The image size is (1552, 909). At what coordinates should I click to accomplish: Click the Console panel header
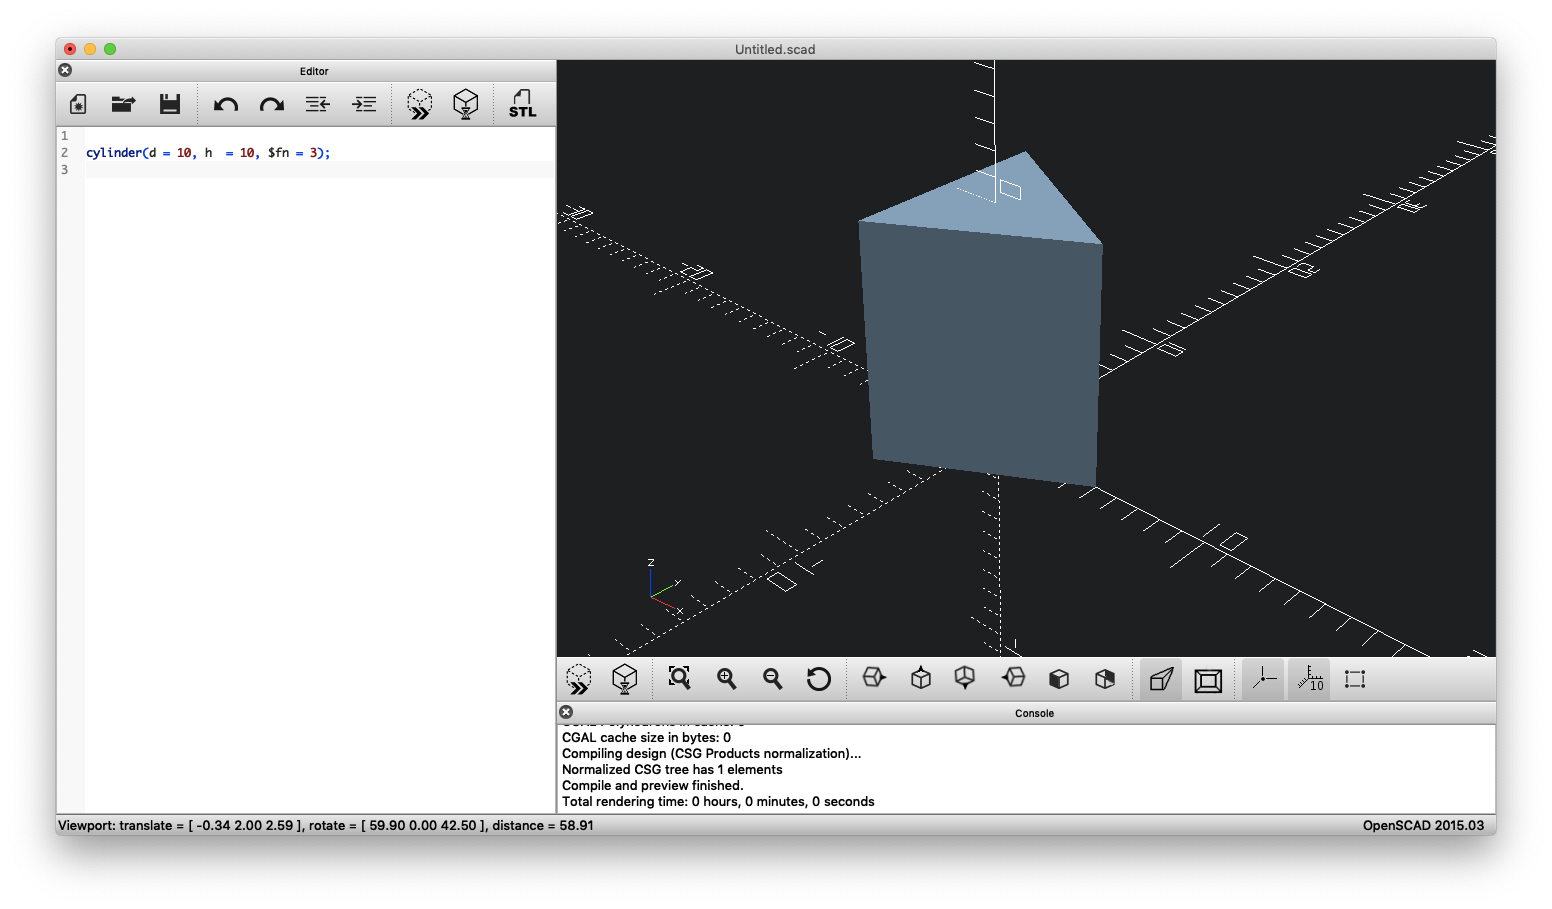1034,713
